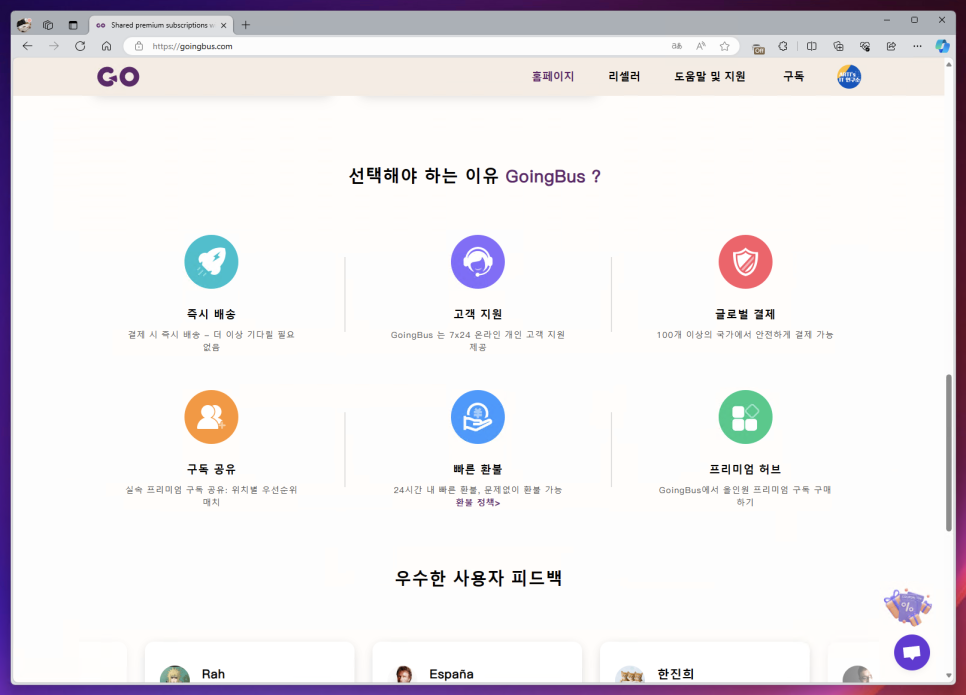
Task: Click the 글로벌 결제 heading text
Action: click(745, 314)
